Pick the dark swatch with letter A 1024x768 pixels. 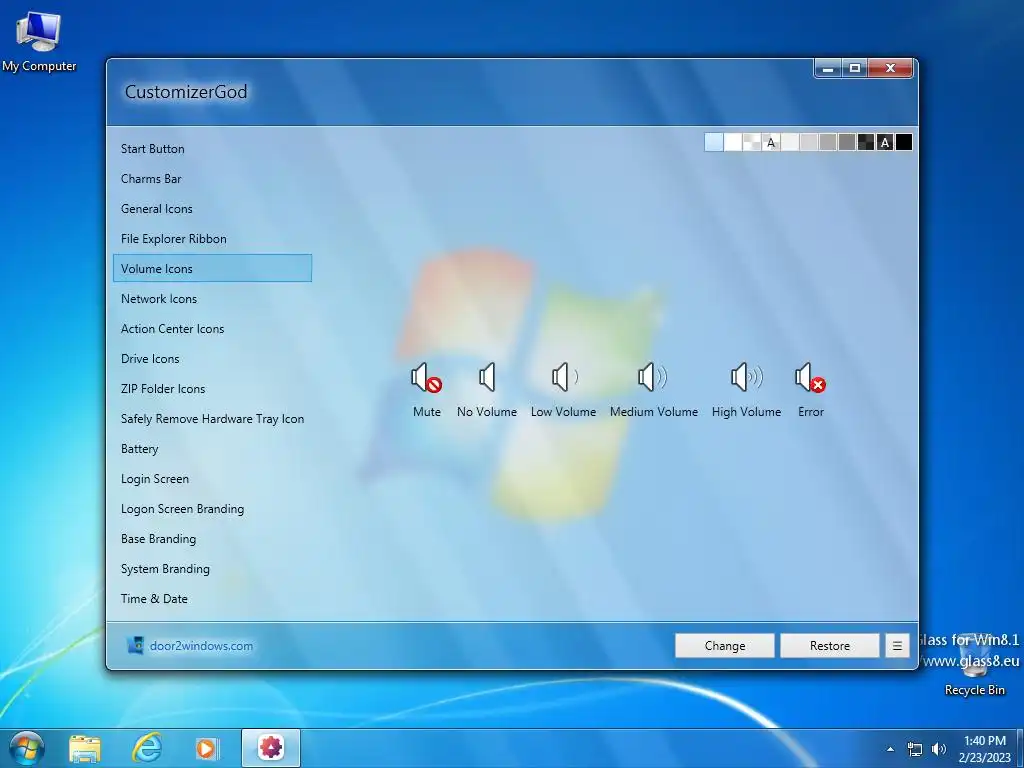click(885, 142)
